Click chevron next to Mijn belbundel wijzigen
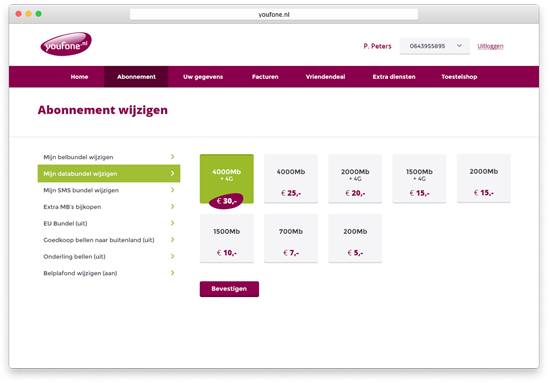This screenshot has width=549, height=383. point(172,156)
